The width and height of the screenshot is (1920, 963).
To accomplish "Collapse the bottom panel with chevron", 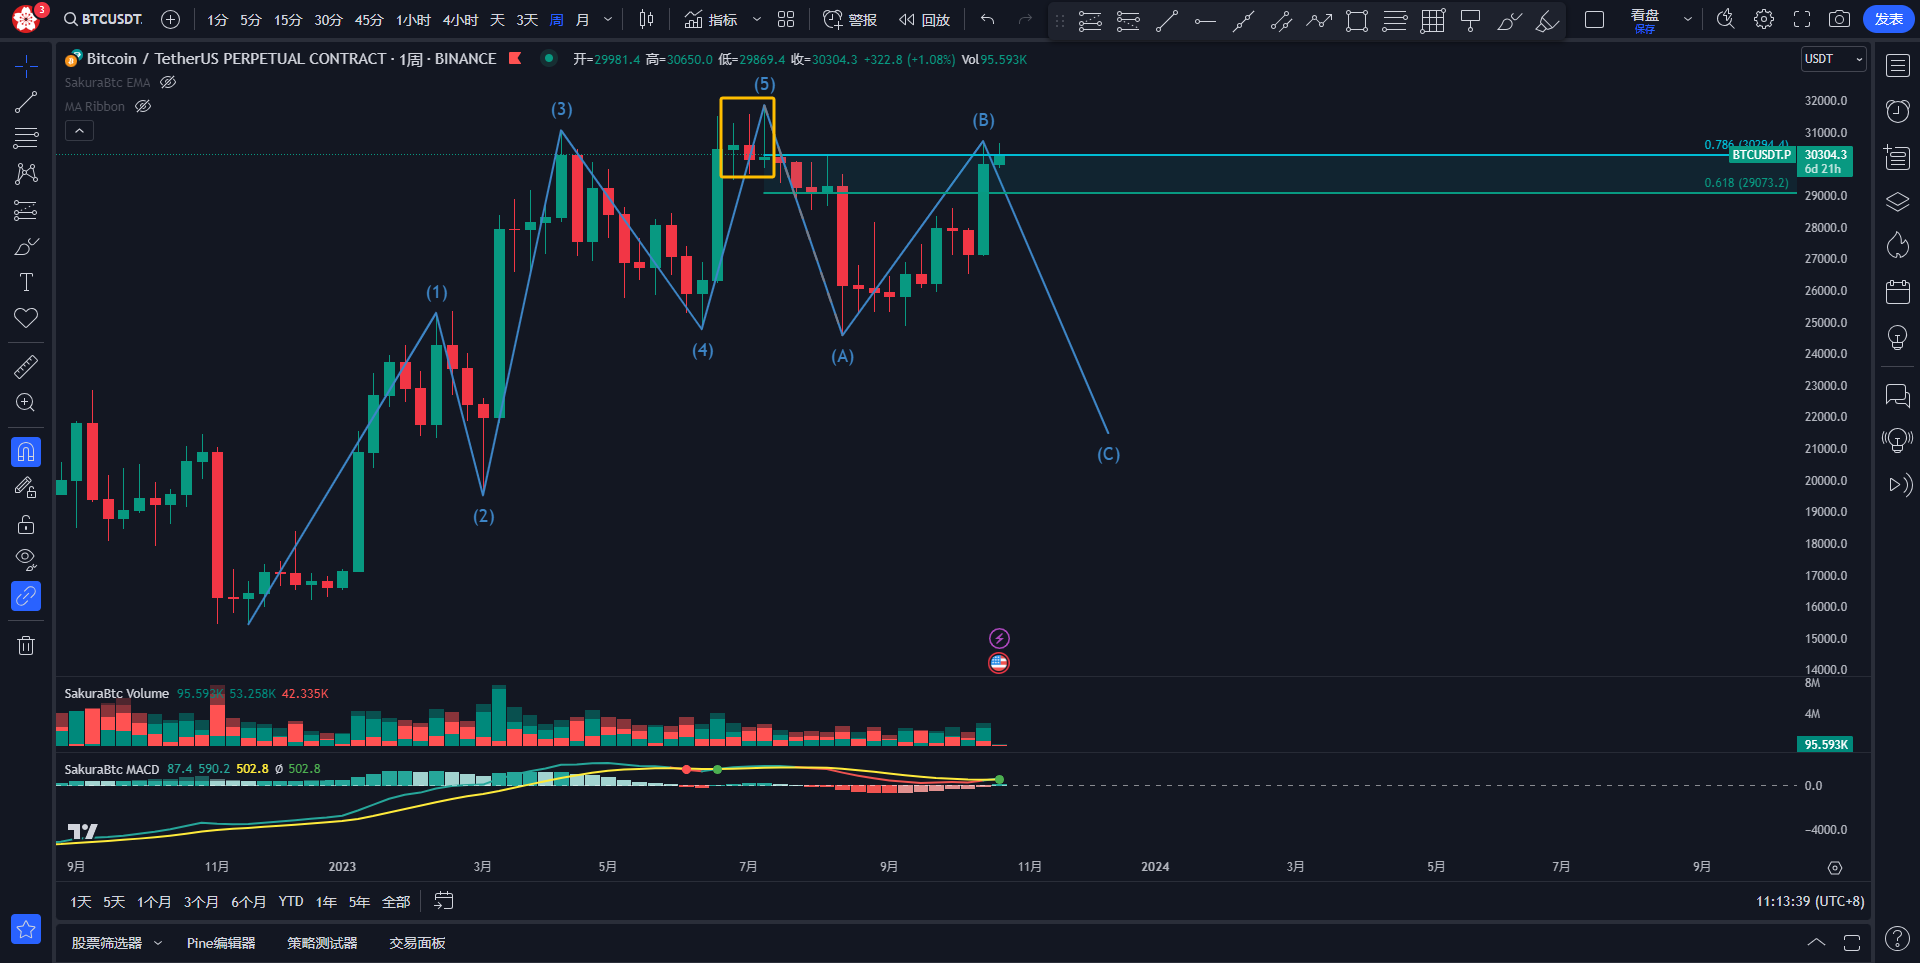I will pyautogui.click(x=1817, y=942).
